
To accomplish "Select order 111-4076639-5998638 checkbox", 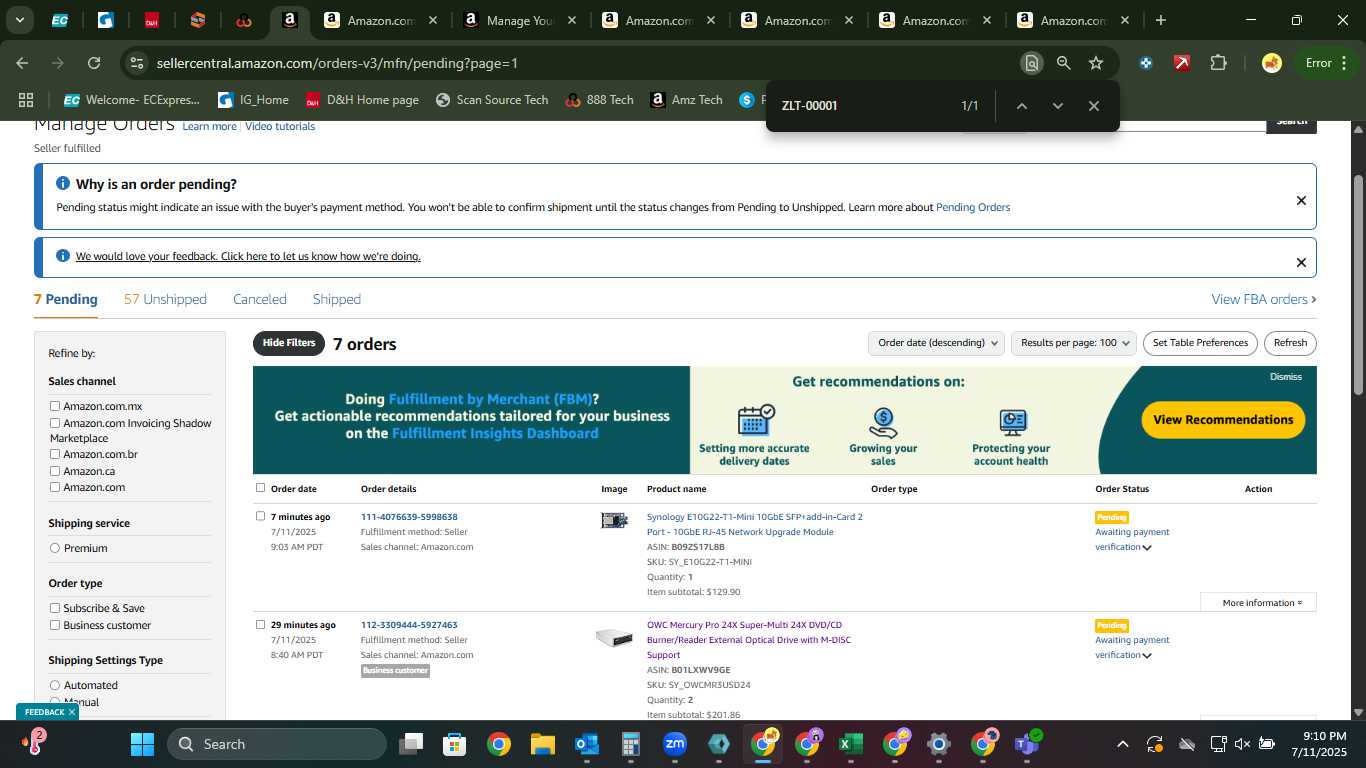I will tap(261, 516).
